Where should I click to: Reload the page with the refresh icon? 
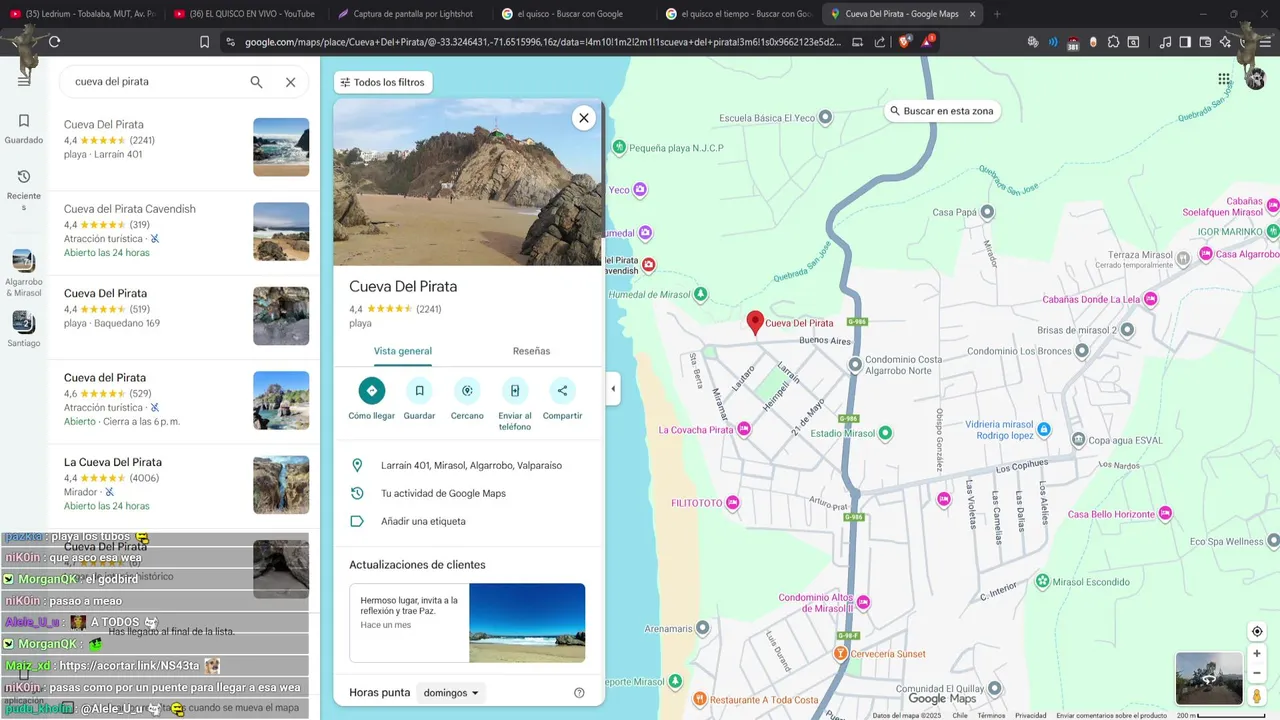click(54, 42)
